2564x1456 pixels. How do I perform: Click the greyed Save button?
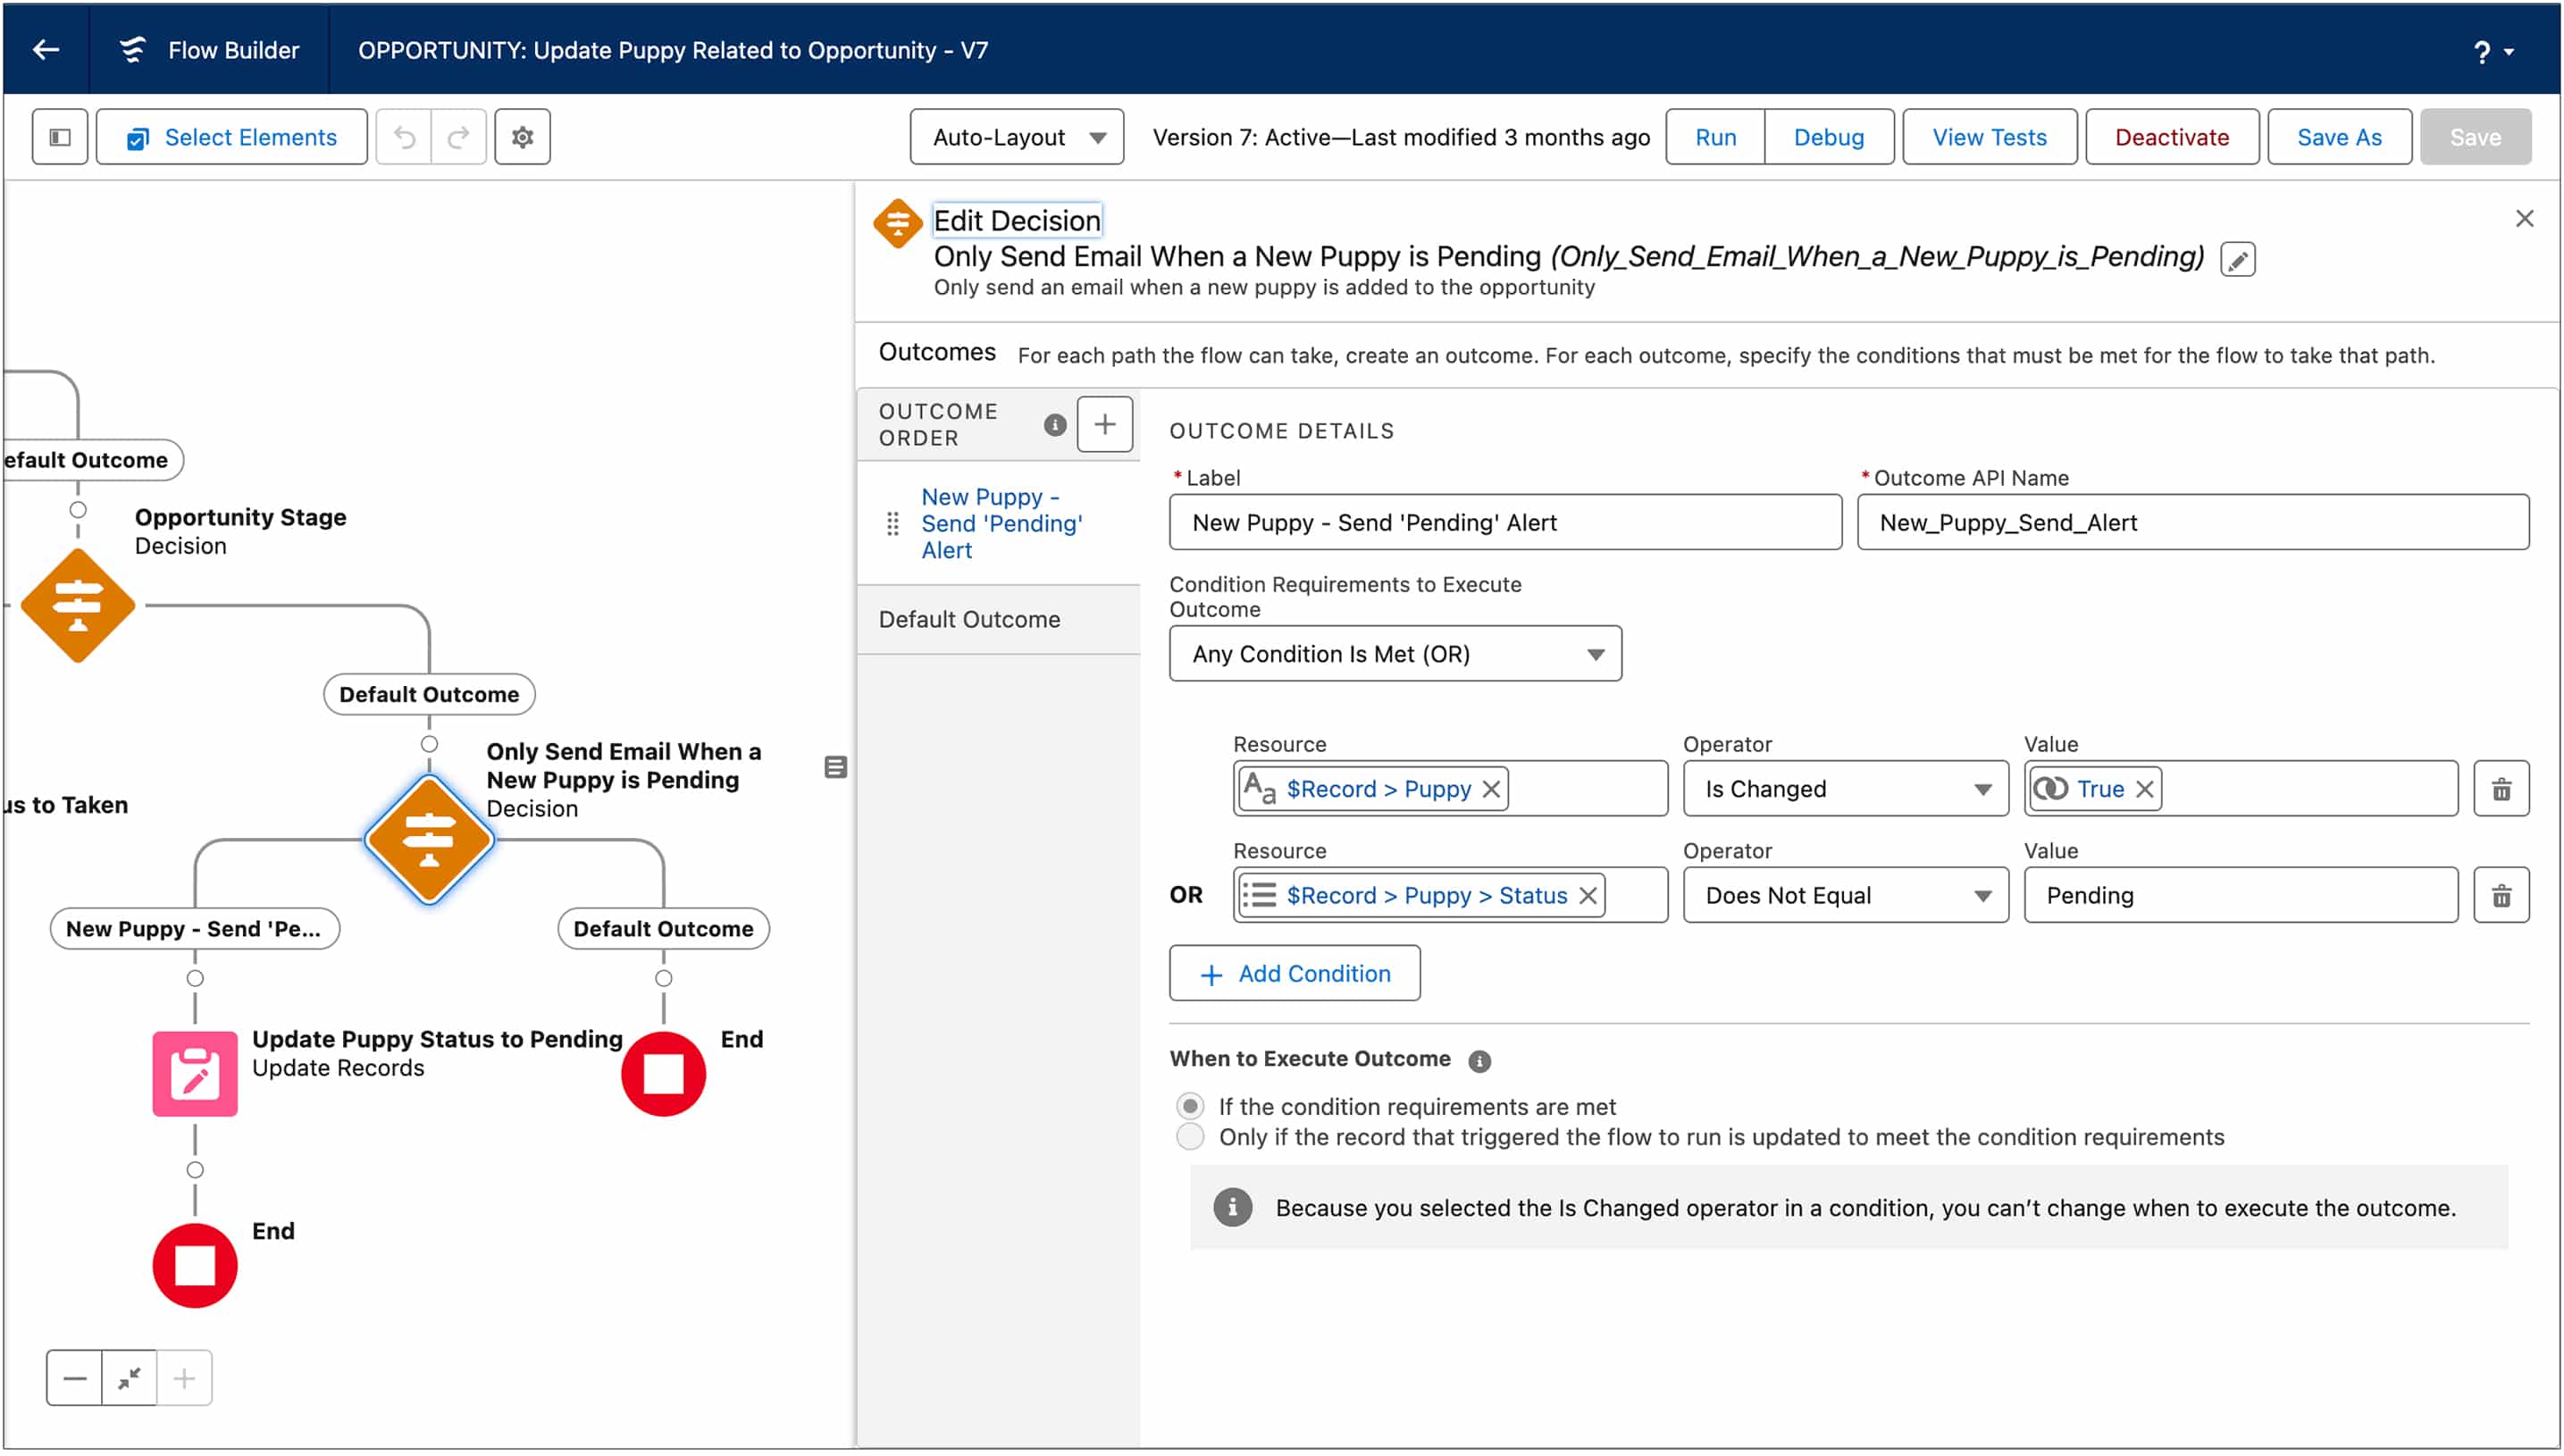click(2475, 137)
